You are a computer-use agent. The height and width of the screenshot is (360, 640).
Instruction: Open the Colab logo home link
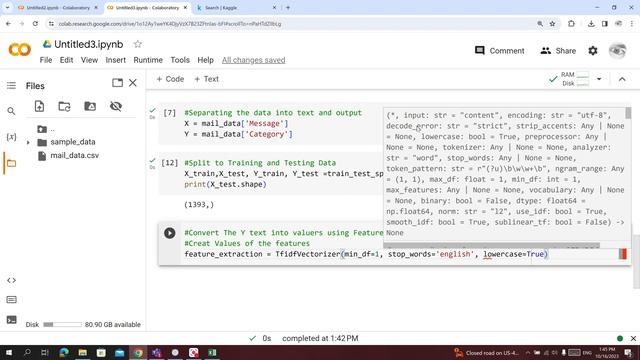(19, 50)
